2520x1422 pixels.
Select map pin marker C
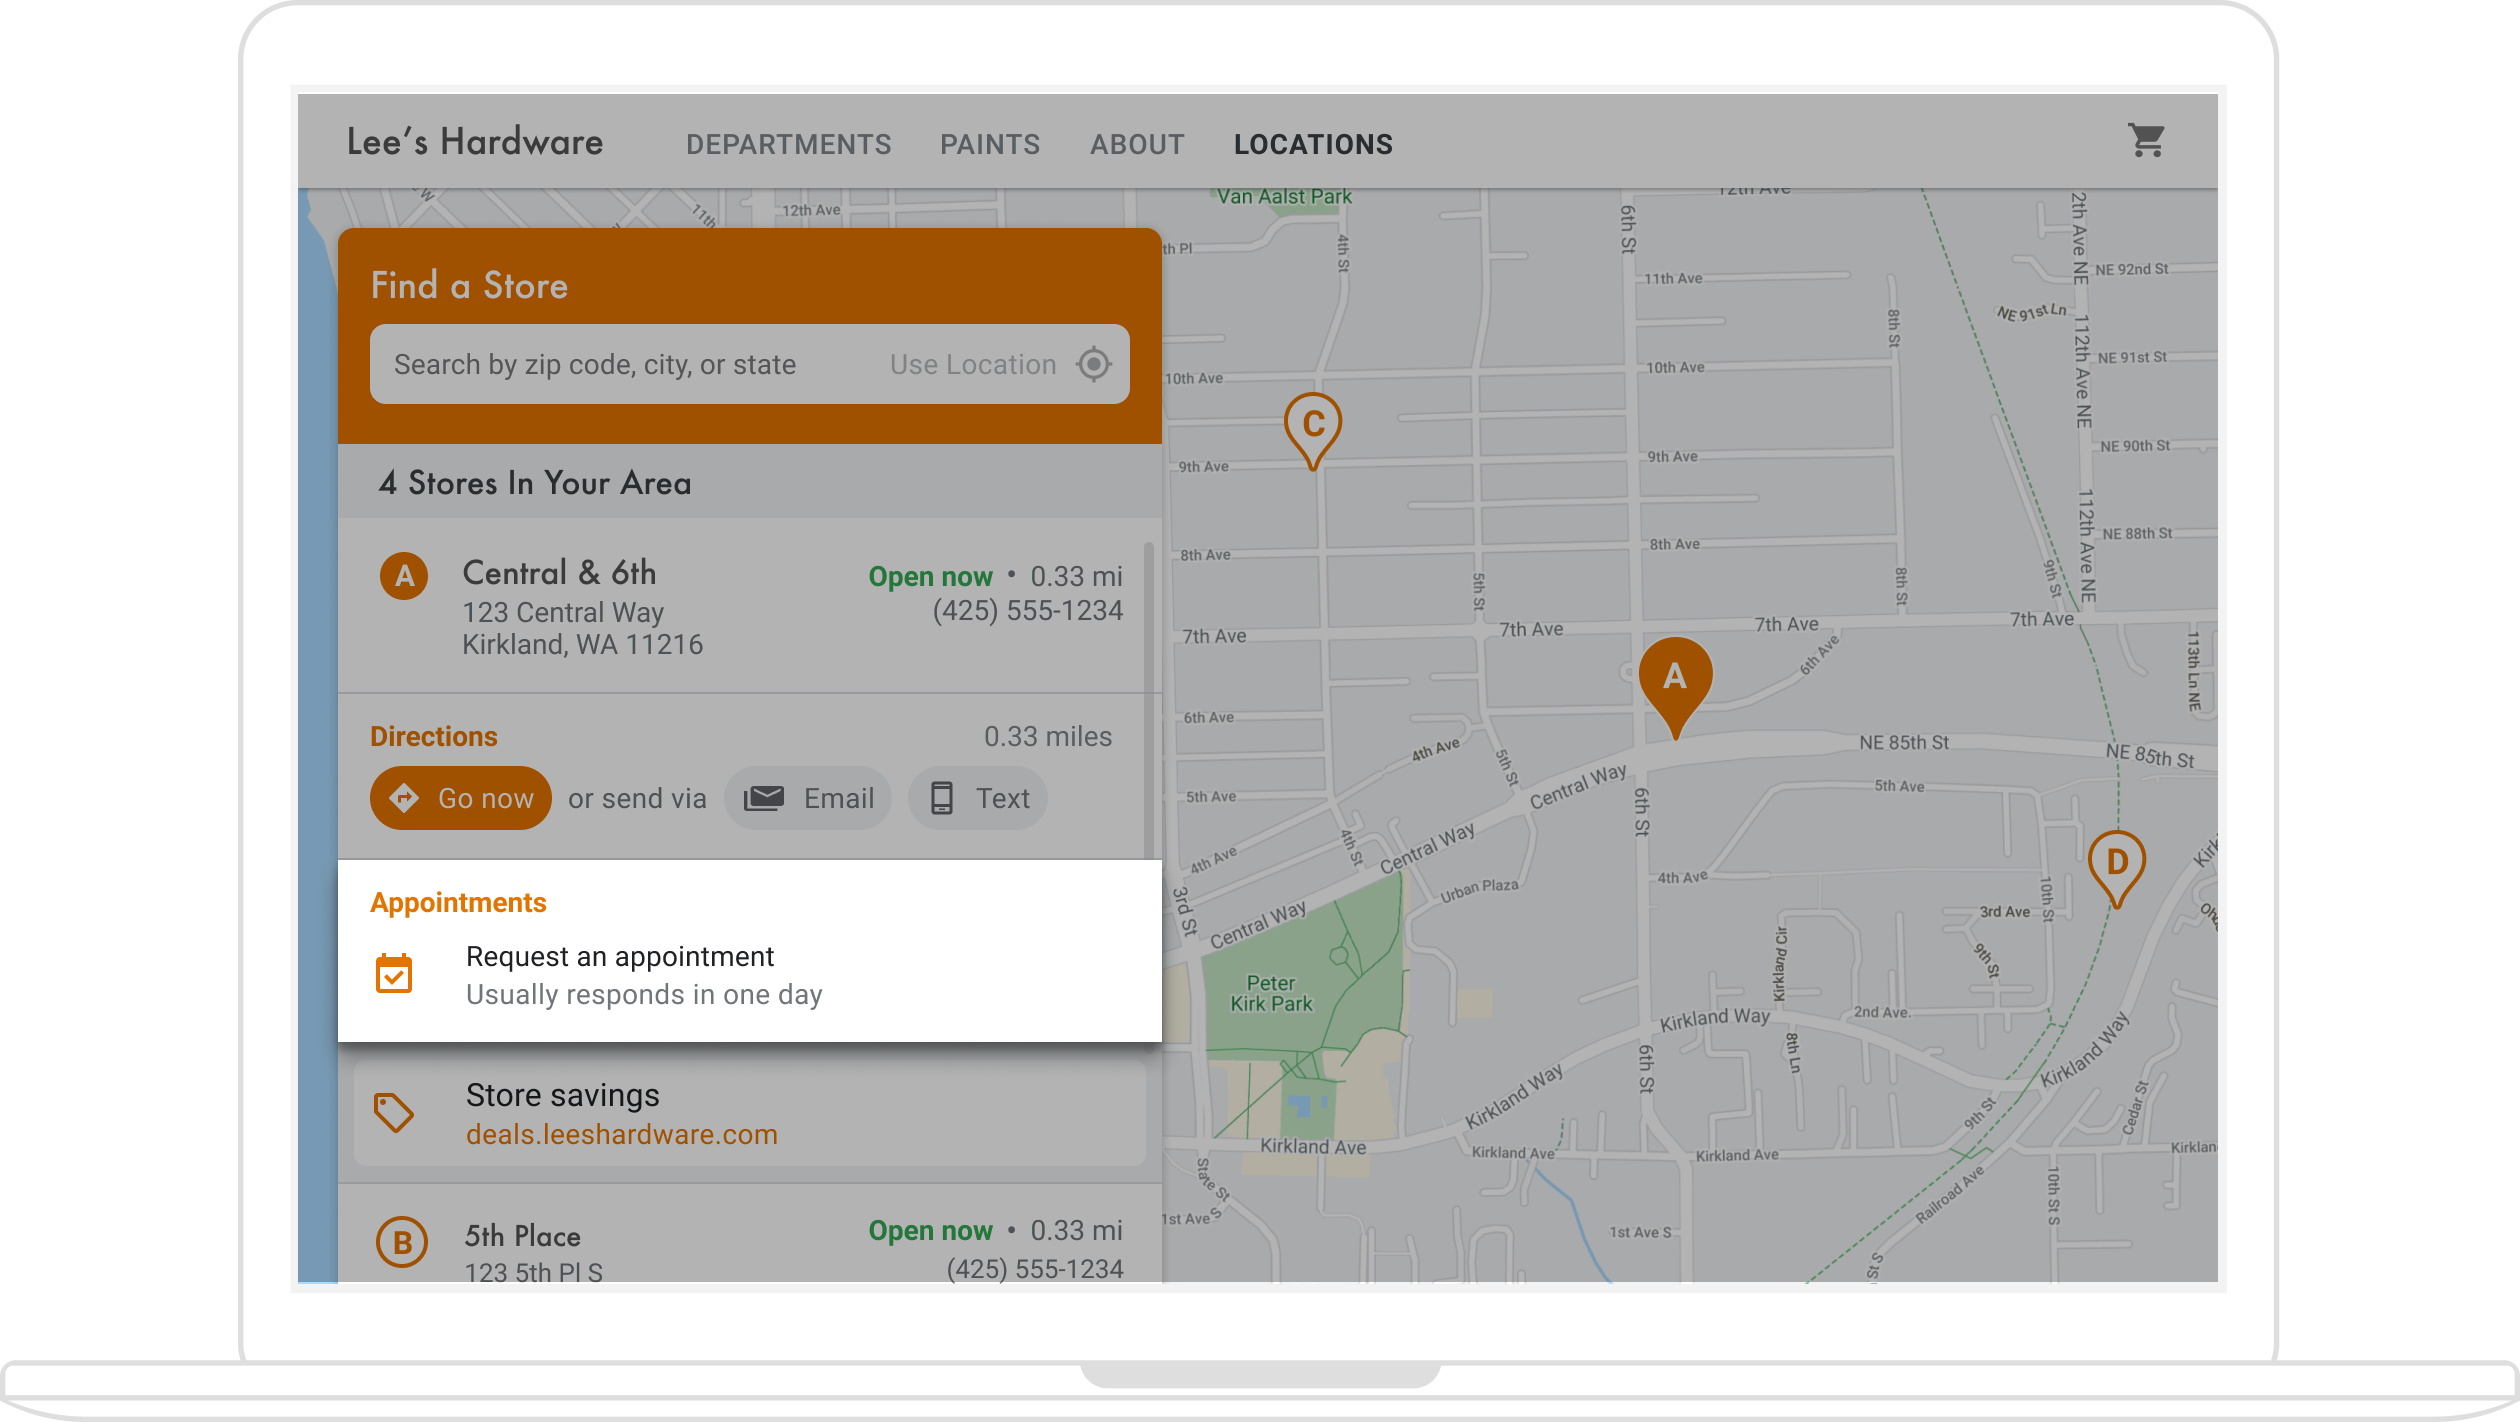click(x=1312, y=426)
